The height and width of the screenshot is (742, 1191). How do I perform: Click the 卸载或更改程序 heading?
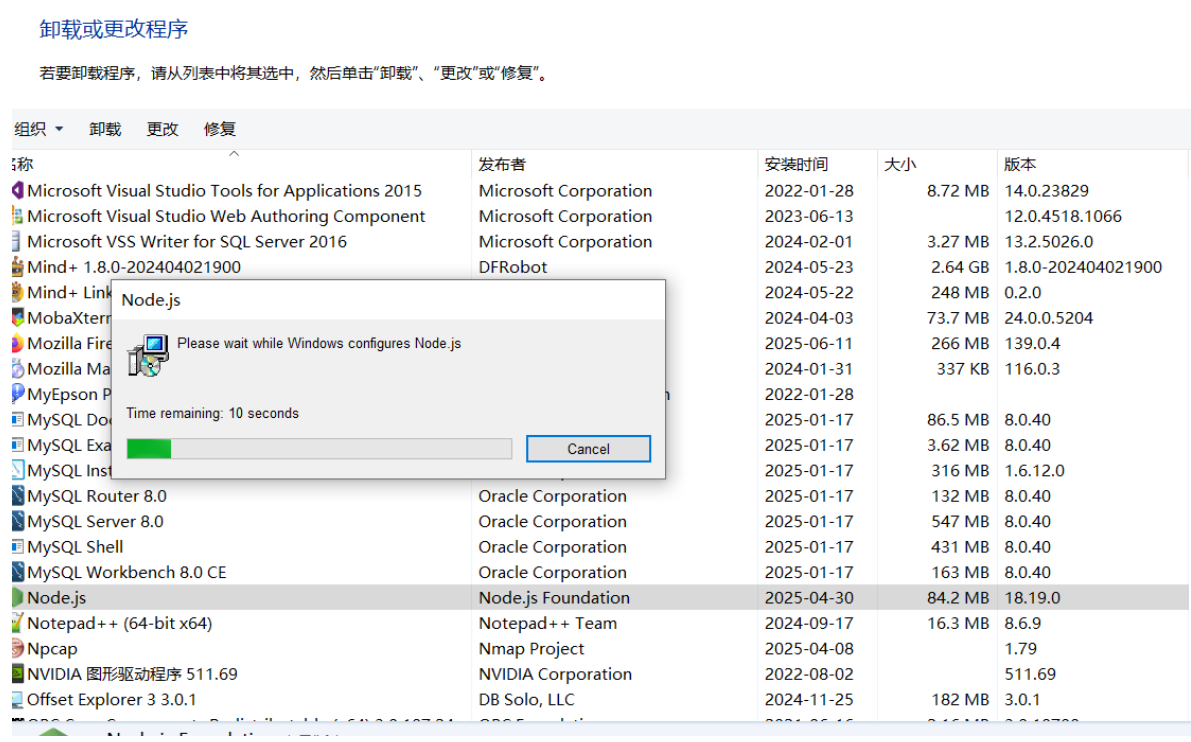click(x=114, y=29)
